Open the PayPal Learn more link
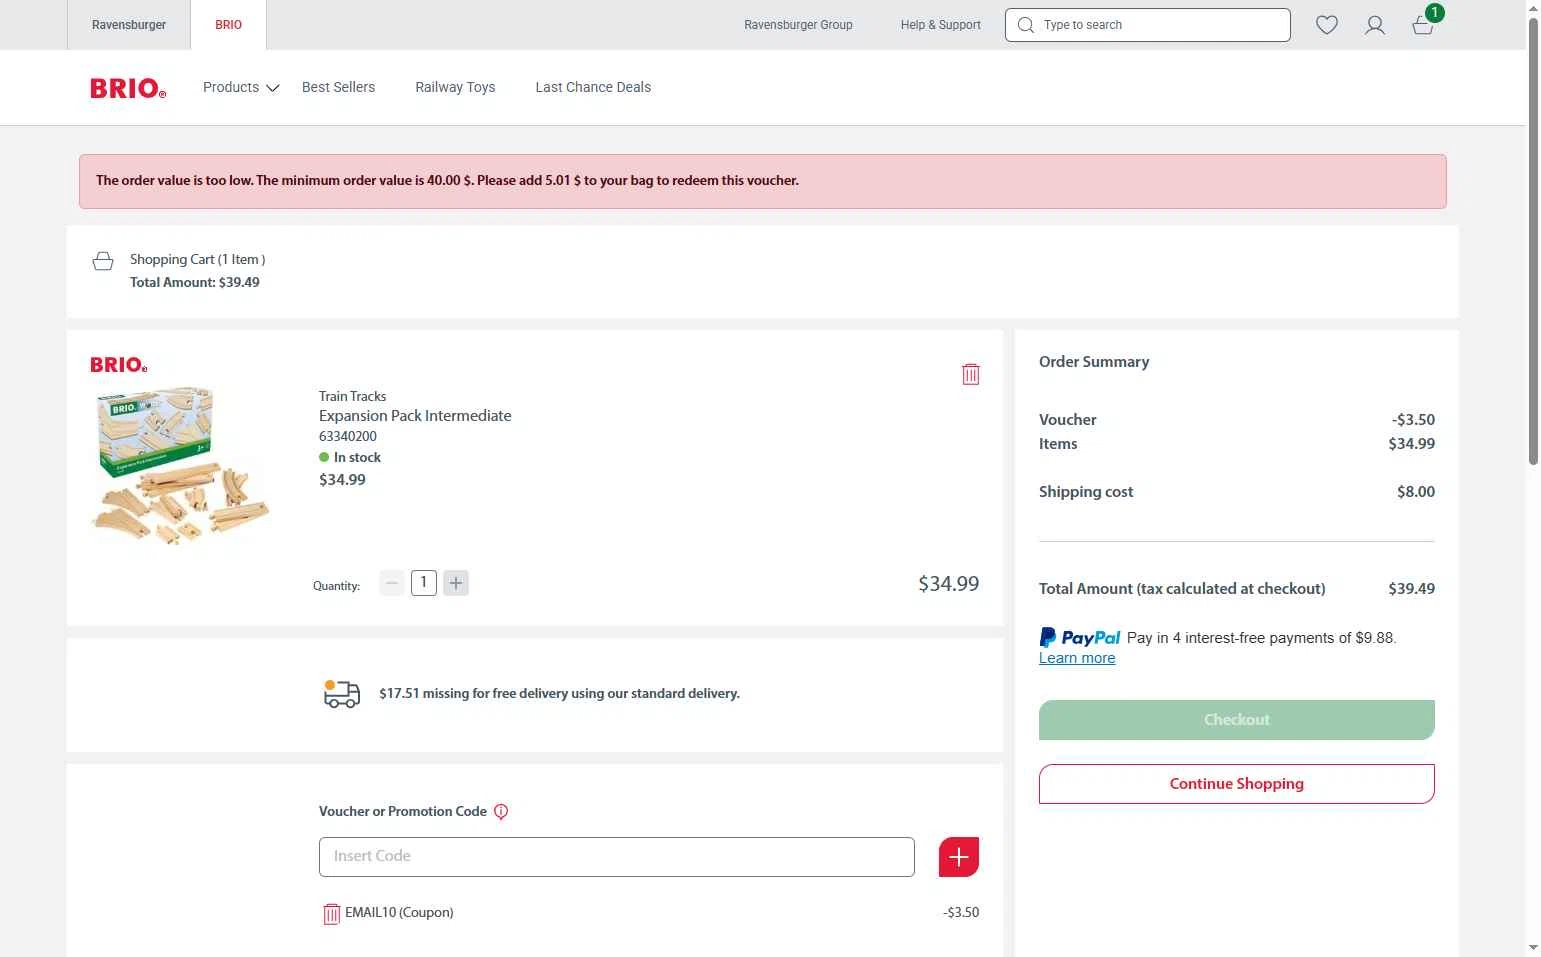Image resolution: width=1541 pixels, height=957 pixels. coord(1077,658)
